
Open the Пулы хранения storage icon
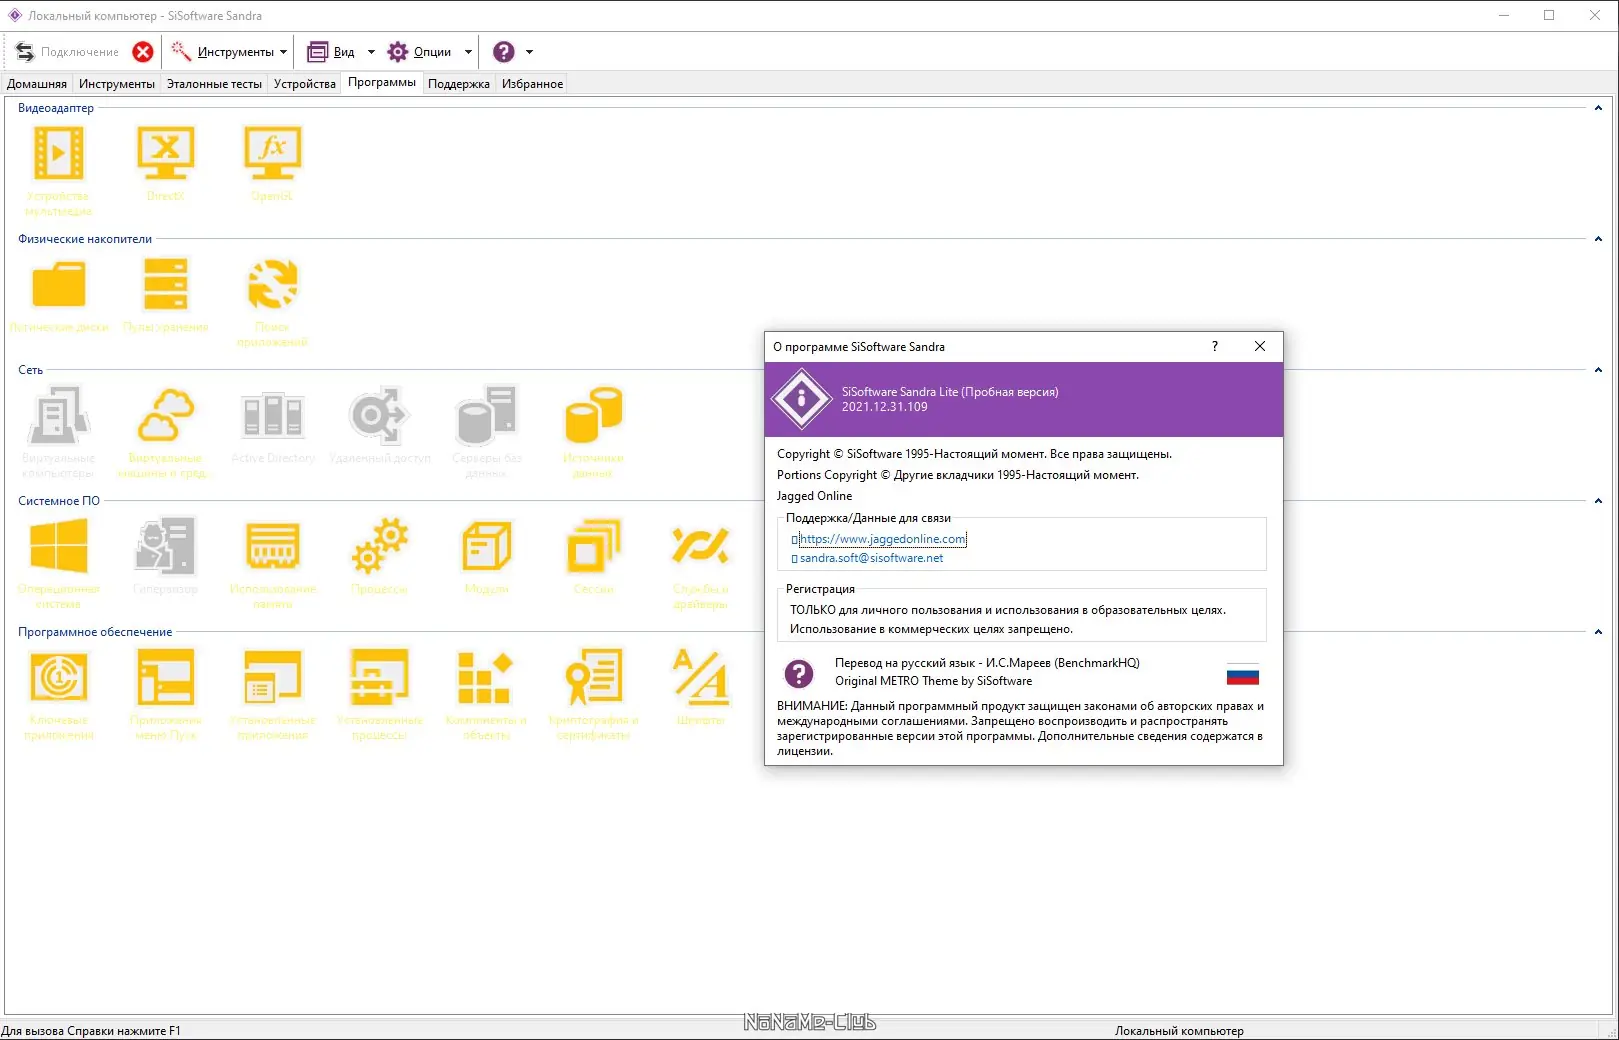click(165, 284)
